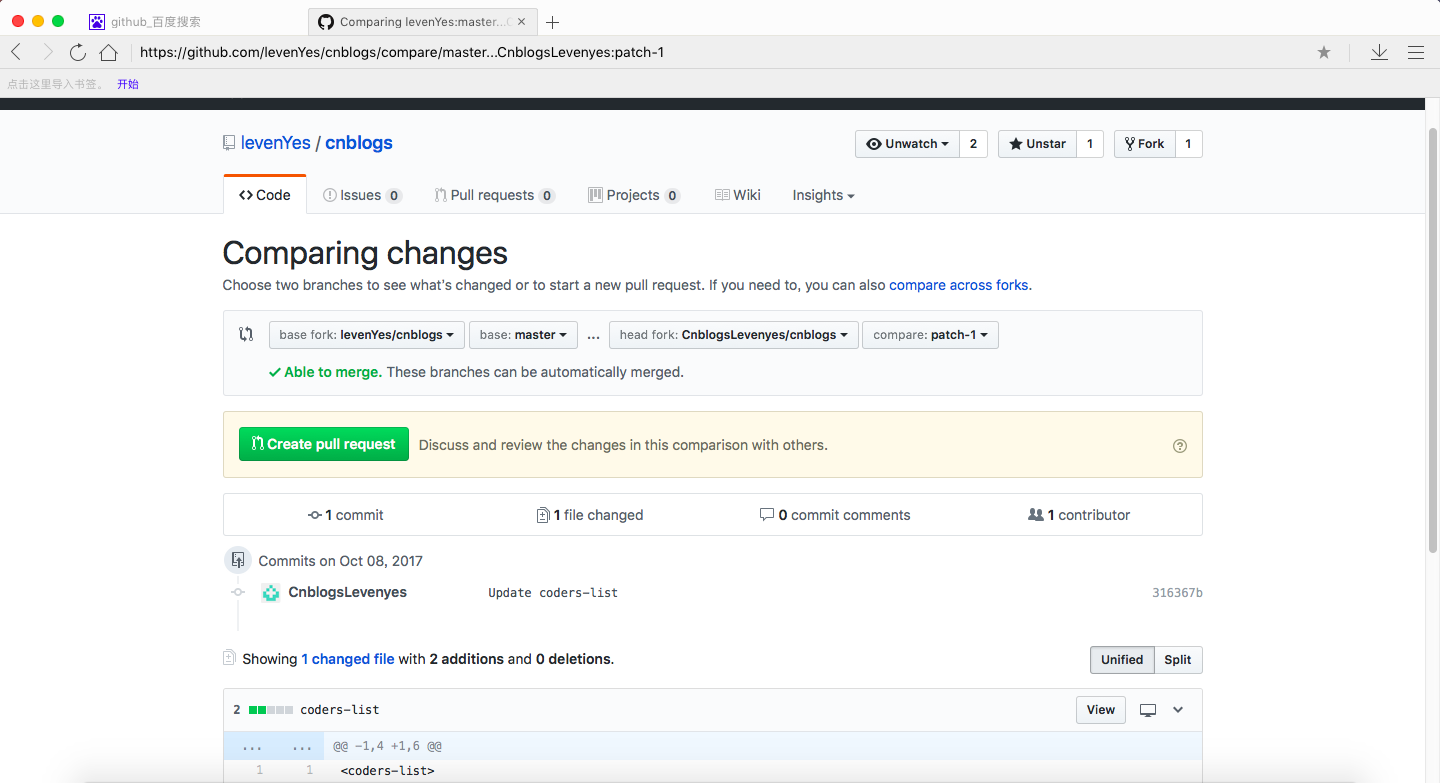Display the rich diff with the monitor icon
Screen dimensions: 1440x783
pos(1148,710)
